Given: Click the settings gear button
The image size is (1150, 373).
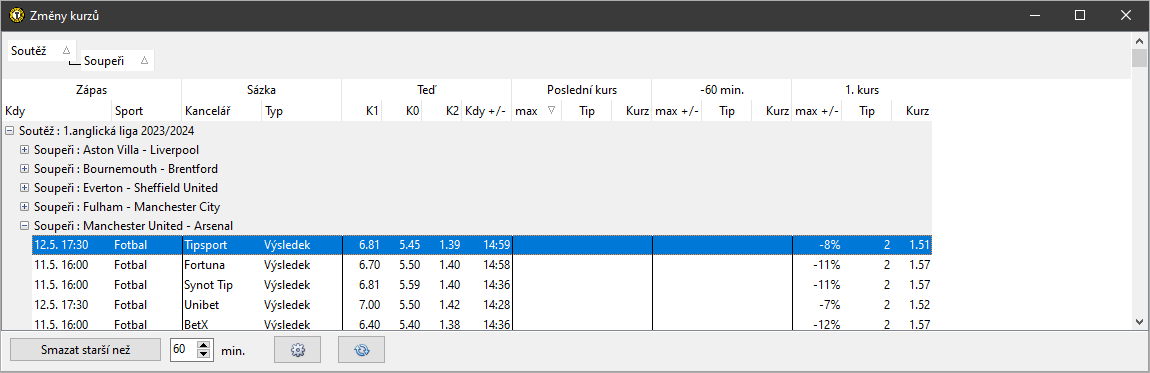Looking at the screenshot, I should pyautogui.click(x=297, y=350).
